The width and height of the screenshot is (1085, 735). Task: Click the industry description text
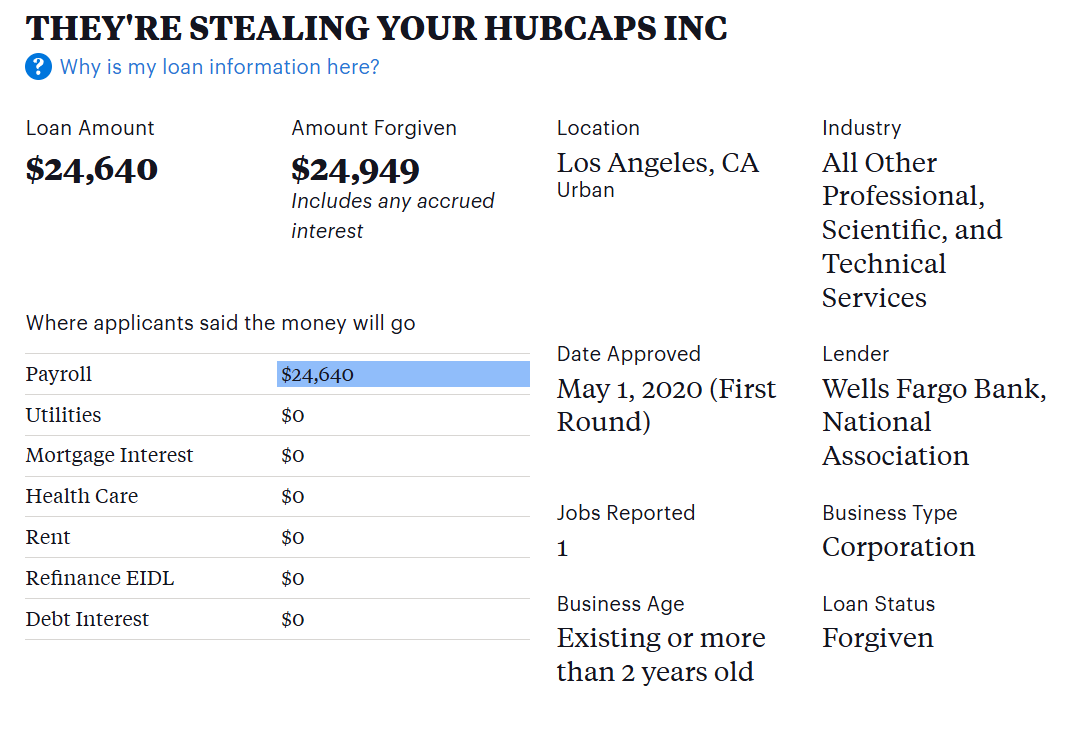coord(911,230)
